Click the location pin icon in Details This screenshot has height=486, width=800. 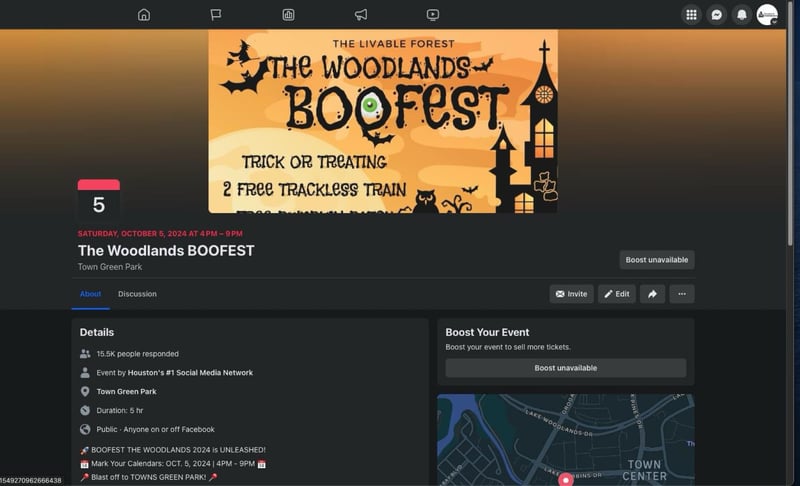click(x=85, y=392)
